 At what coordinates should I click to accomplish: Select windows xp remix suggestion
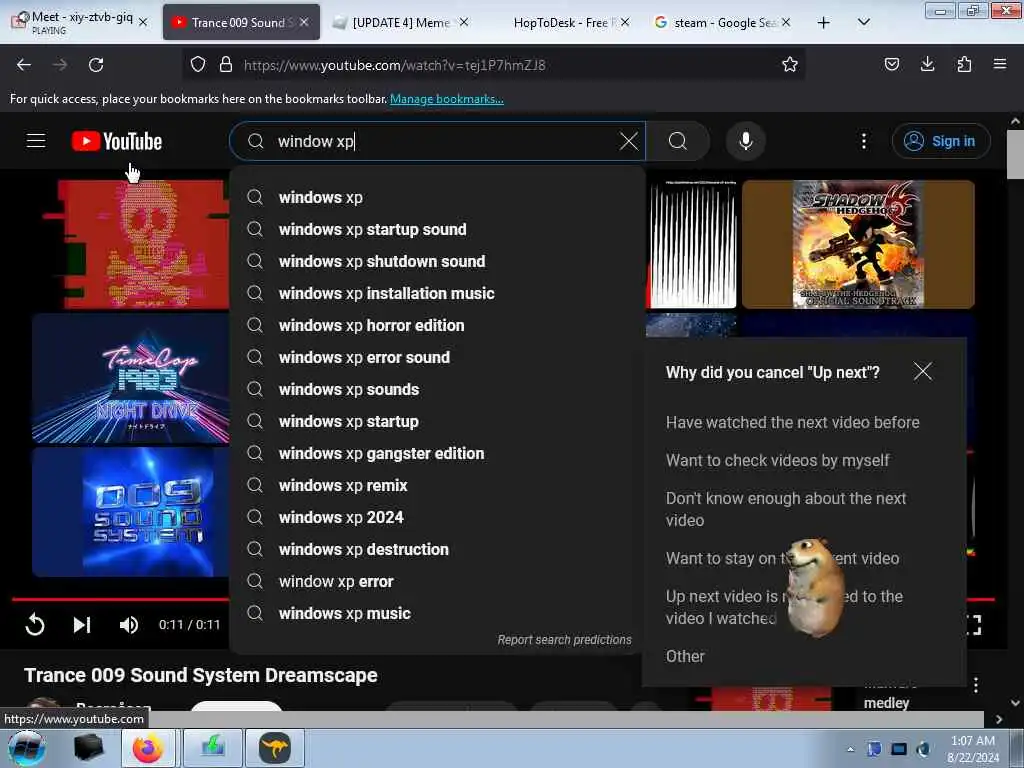point(438,485)
